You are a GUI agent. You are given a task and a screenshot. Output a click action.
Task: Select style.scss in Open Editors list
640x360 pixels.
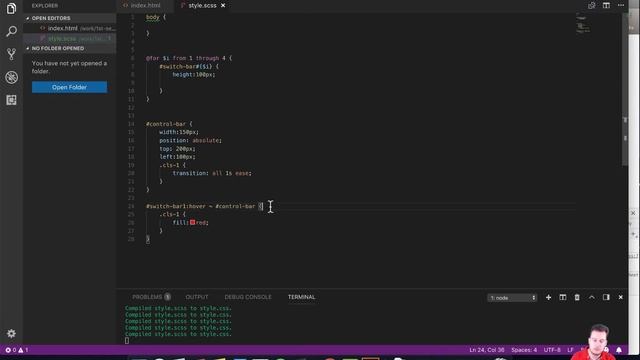pyautogui.click(x=69, y=38)
